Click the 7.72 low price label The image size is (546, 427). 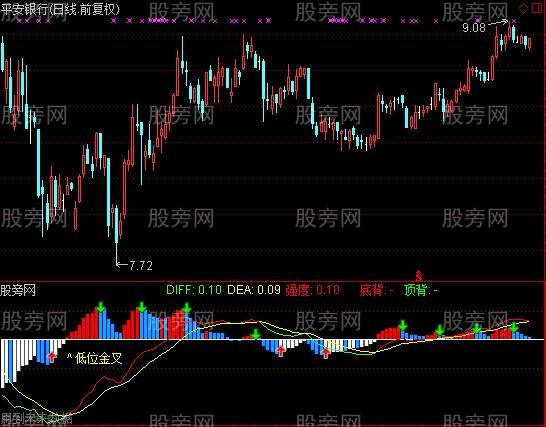141,266
